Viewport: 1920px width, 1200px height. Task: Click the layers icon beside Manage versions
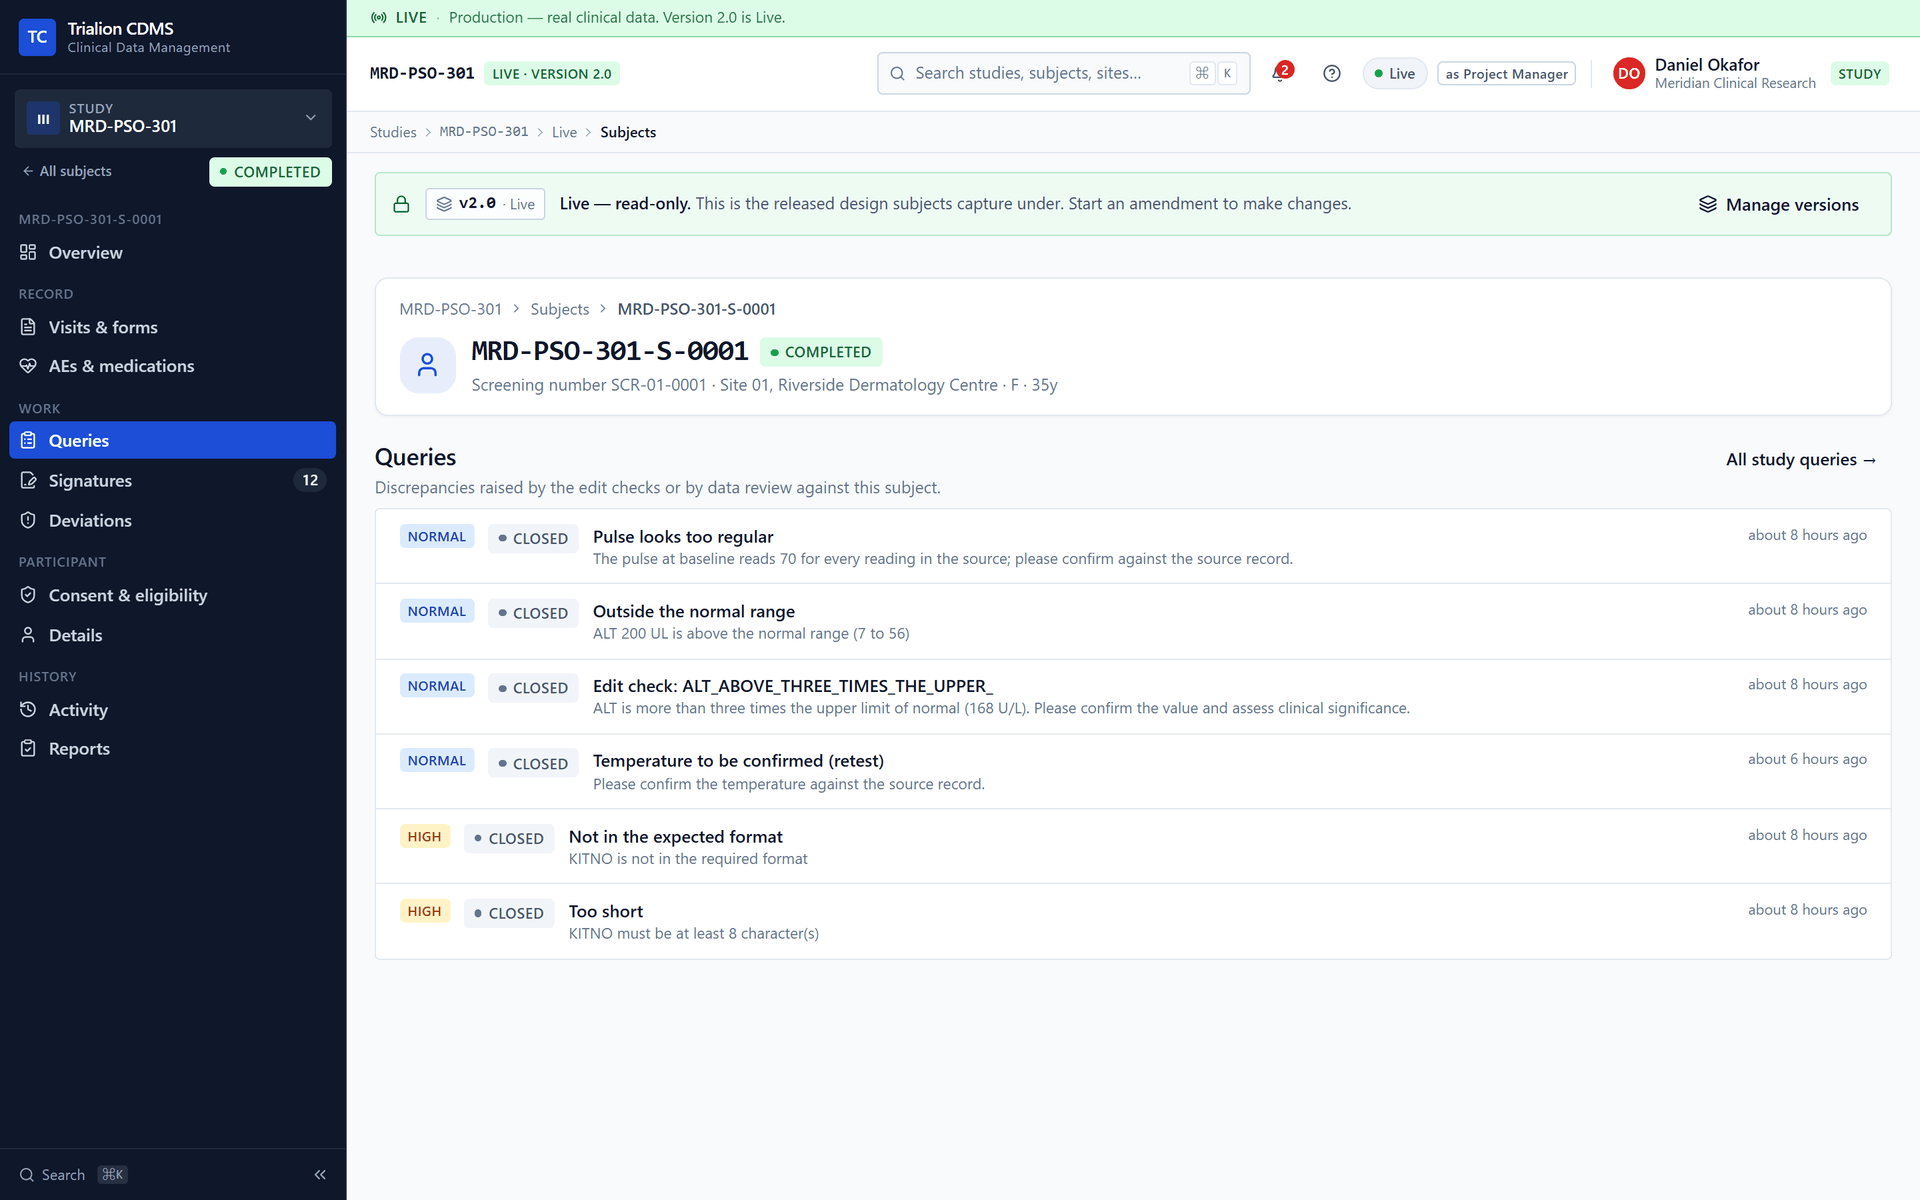[1707, 204]
